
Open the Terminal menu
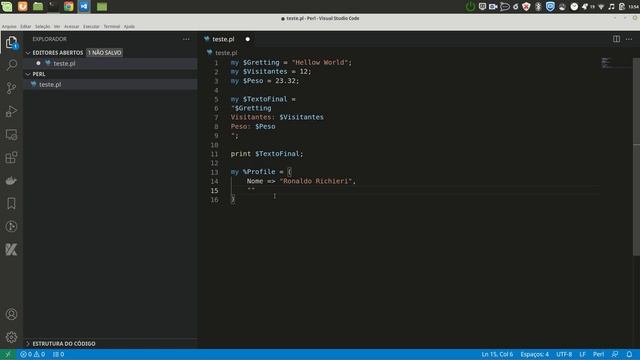[x=111, y=27]
